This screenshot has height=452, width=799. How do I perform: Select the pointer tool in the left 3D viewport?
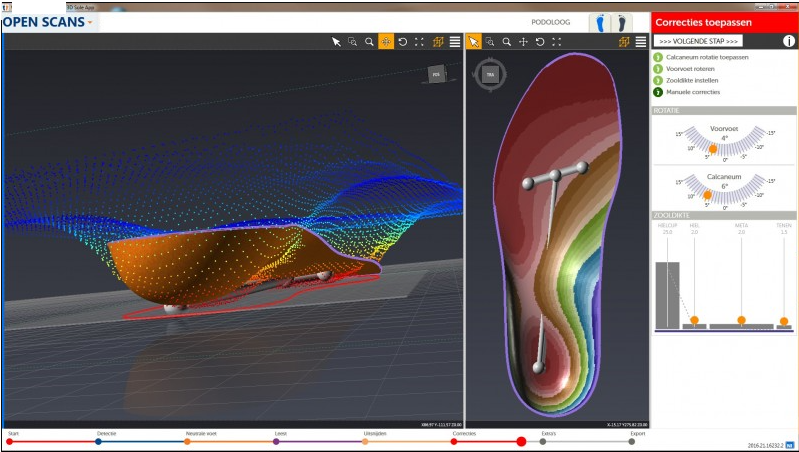pyautogui.click(x=337, y=42)
